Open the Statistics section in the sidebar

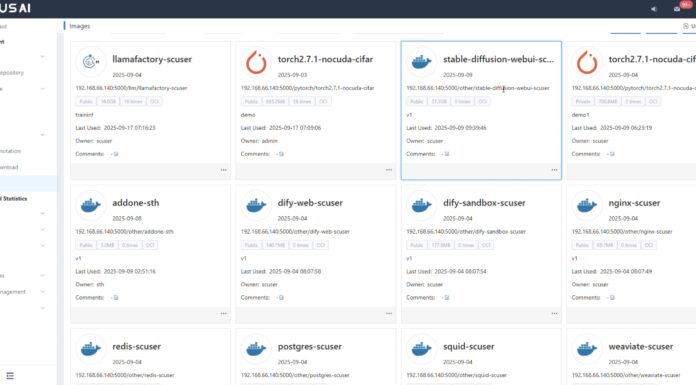pyautogui.click(x=14, y=198)
